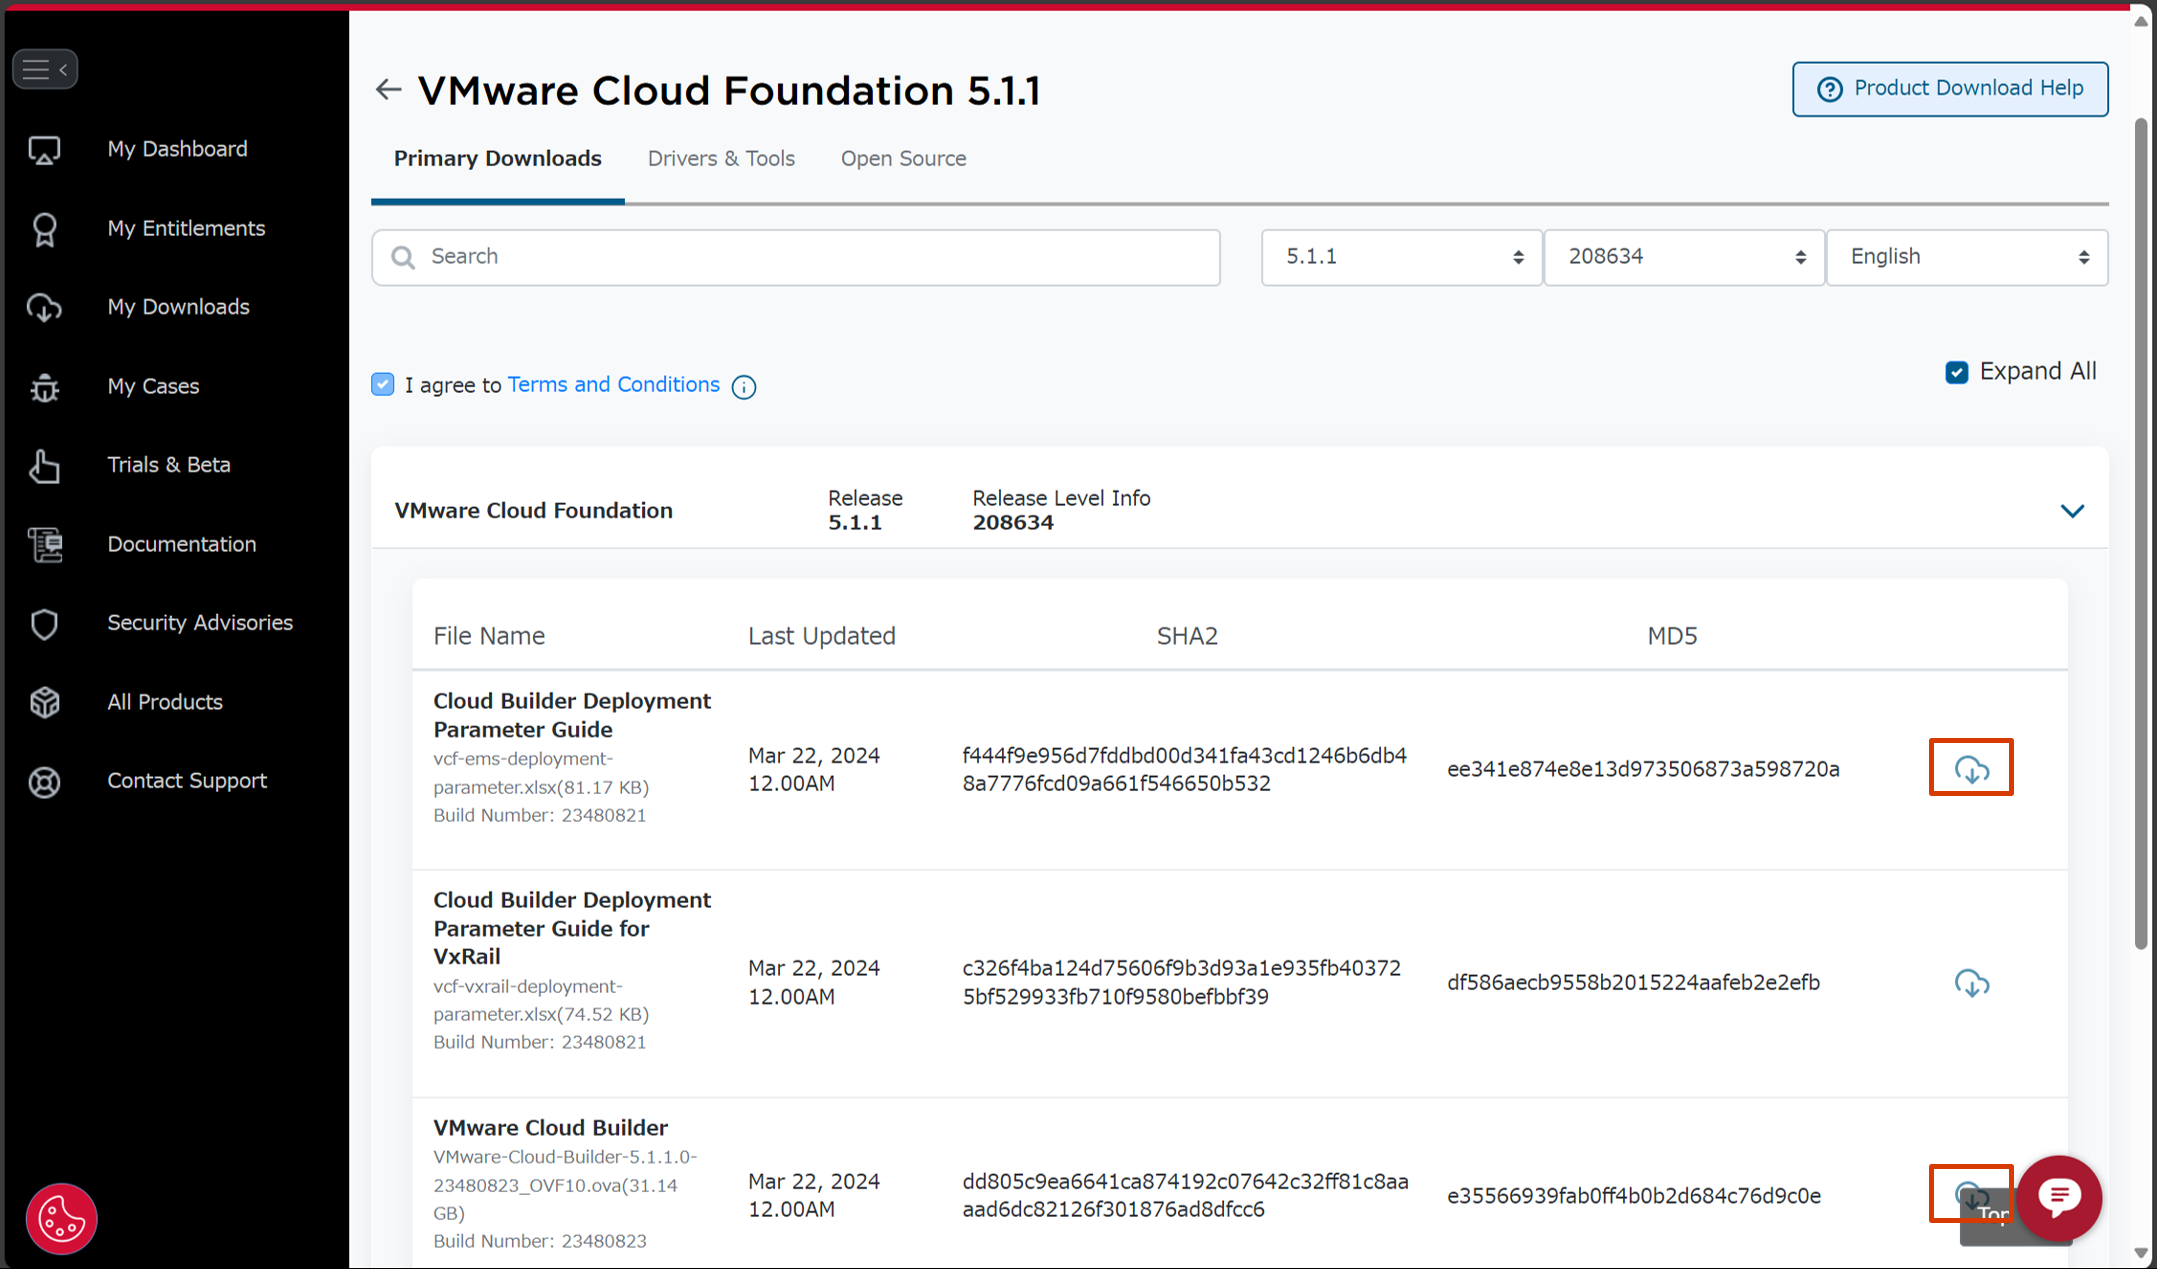The image size is (2157, 1269).
Task: Toggle the I agree checkbox
Action: [383, 385]
